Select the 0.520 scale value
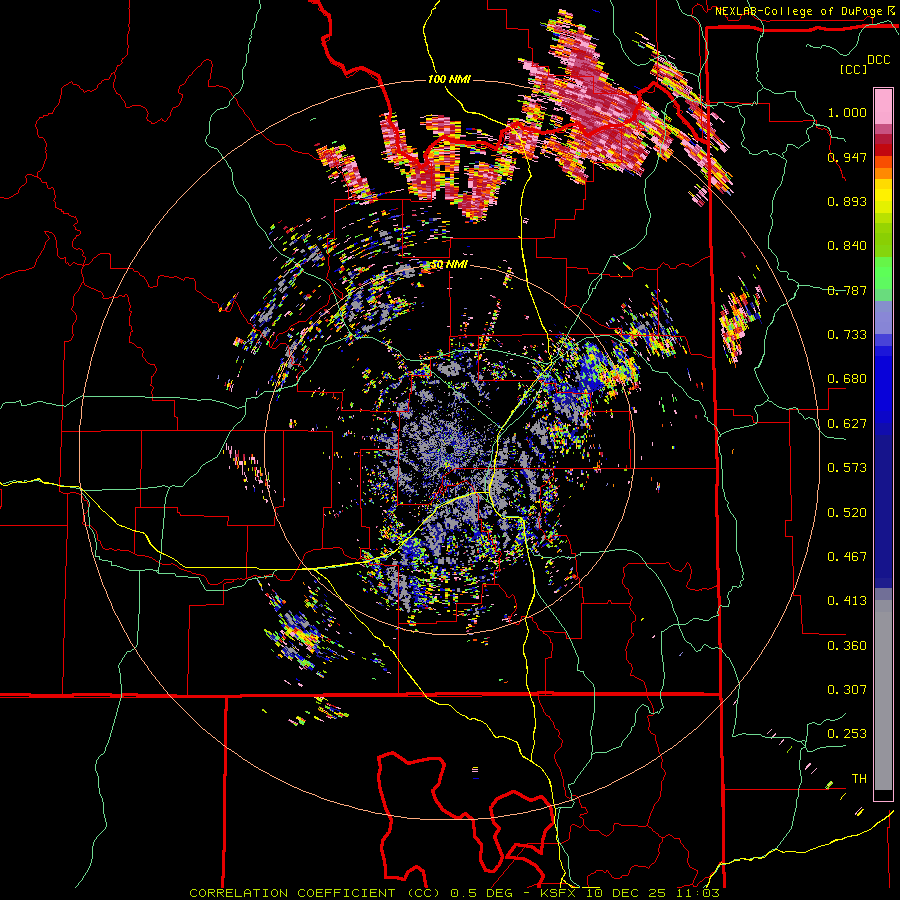 [x=847, y=513]
